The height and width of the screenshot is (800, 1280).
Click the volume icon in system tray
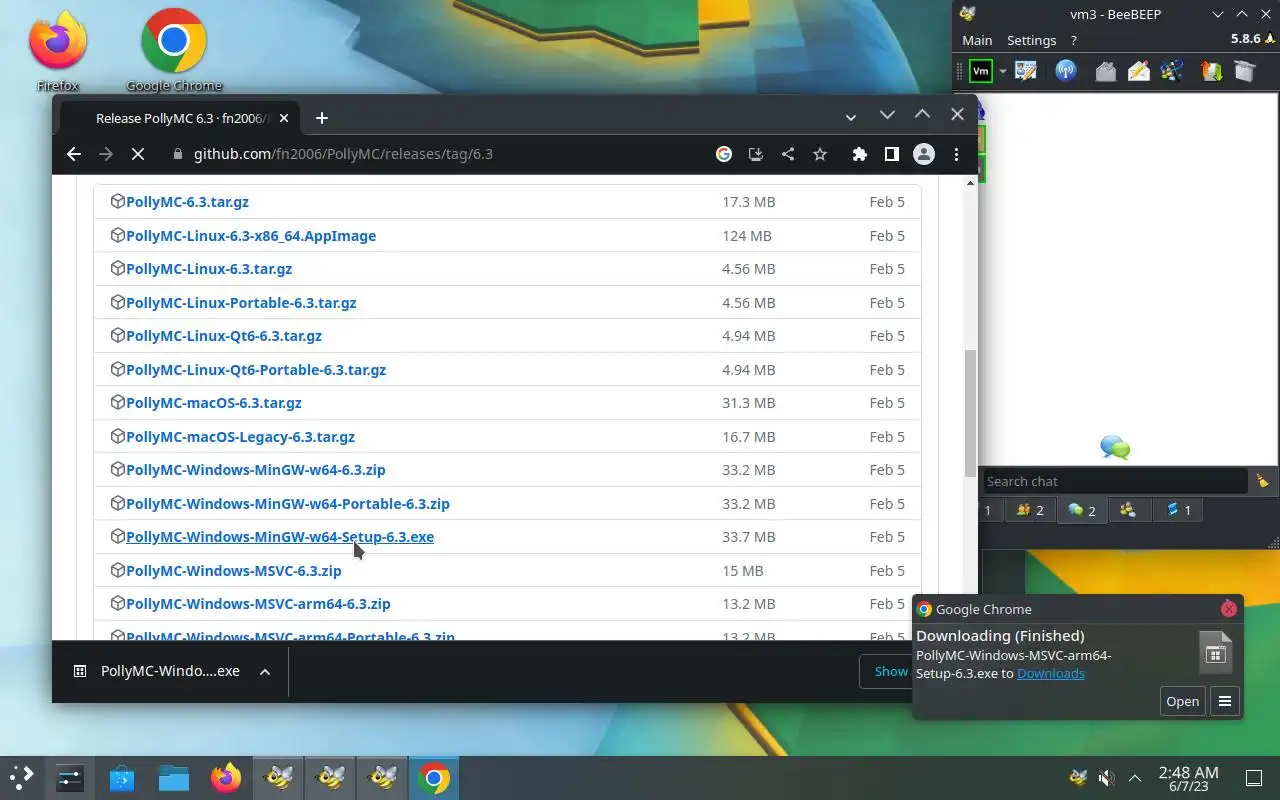1106,778
